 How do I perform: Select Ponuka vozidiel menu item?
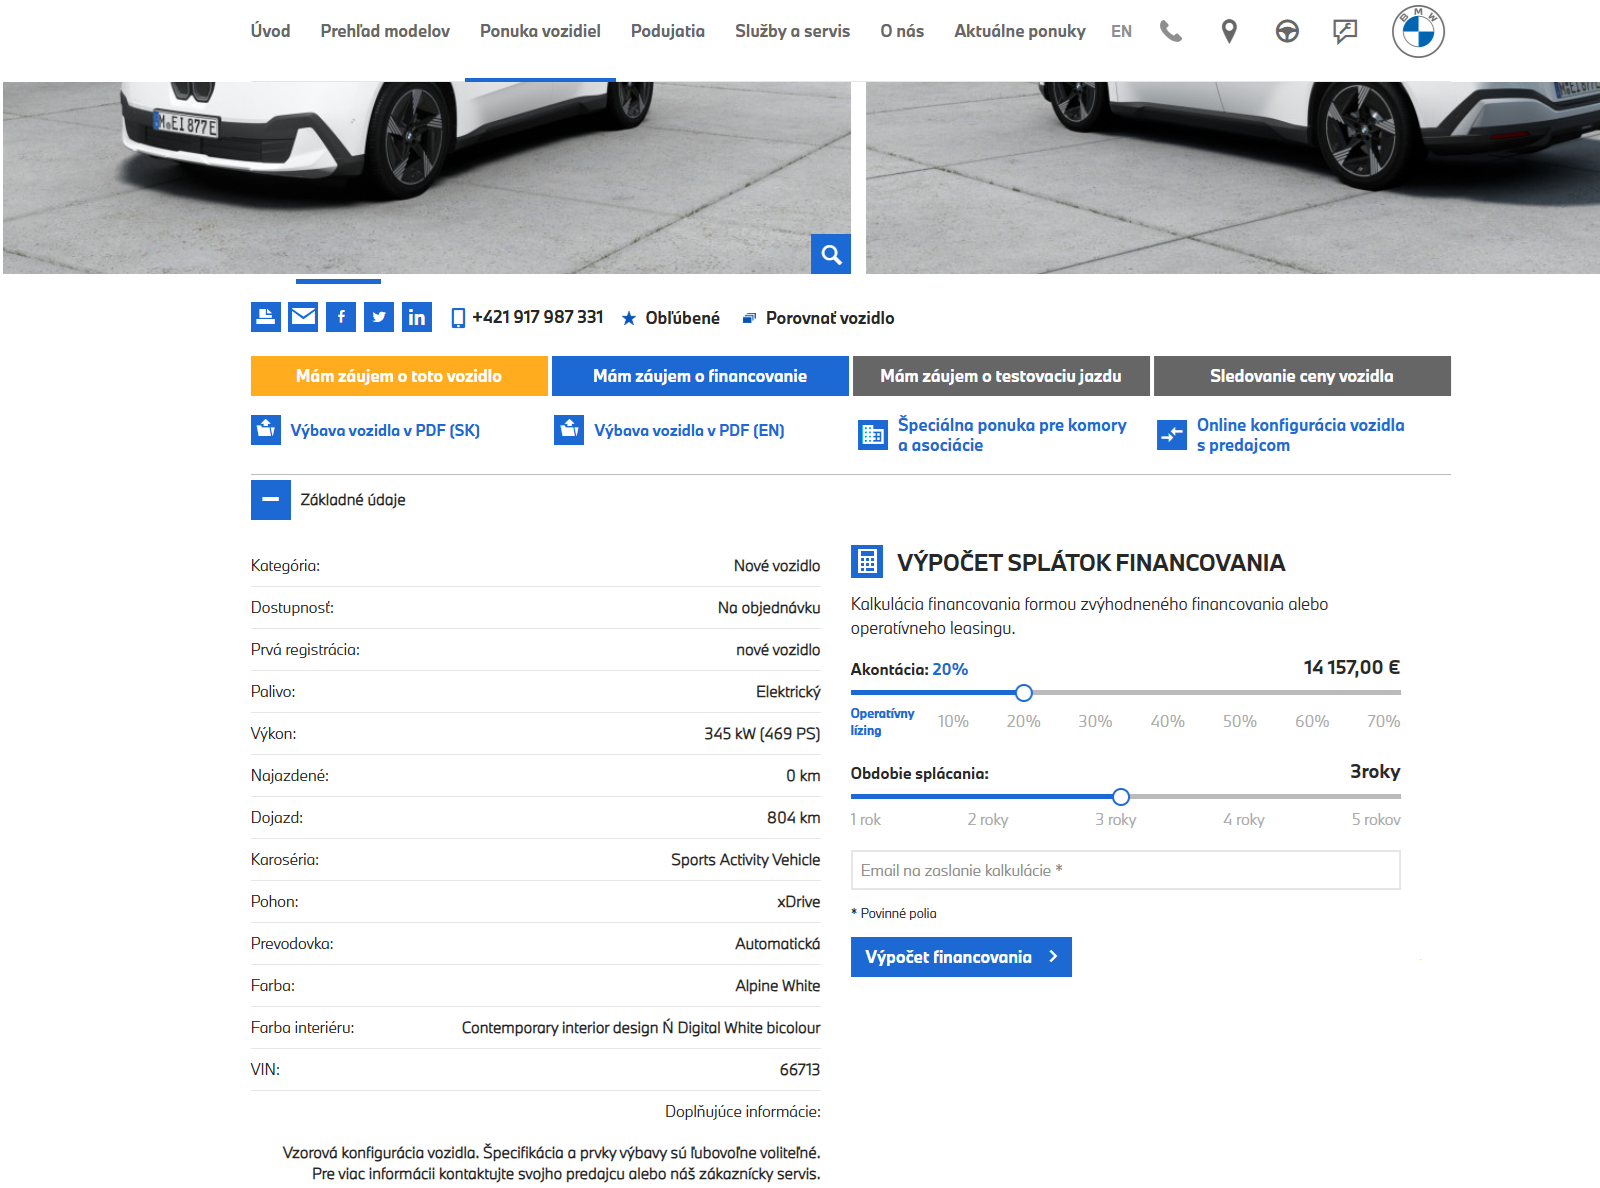pyautogui.click(x=540, y=31)
